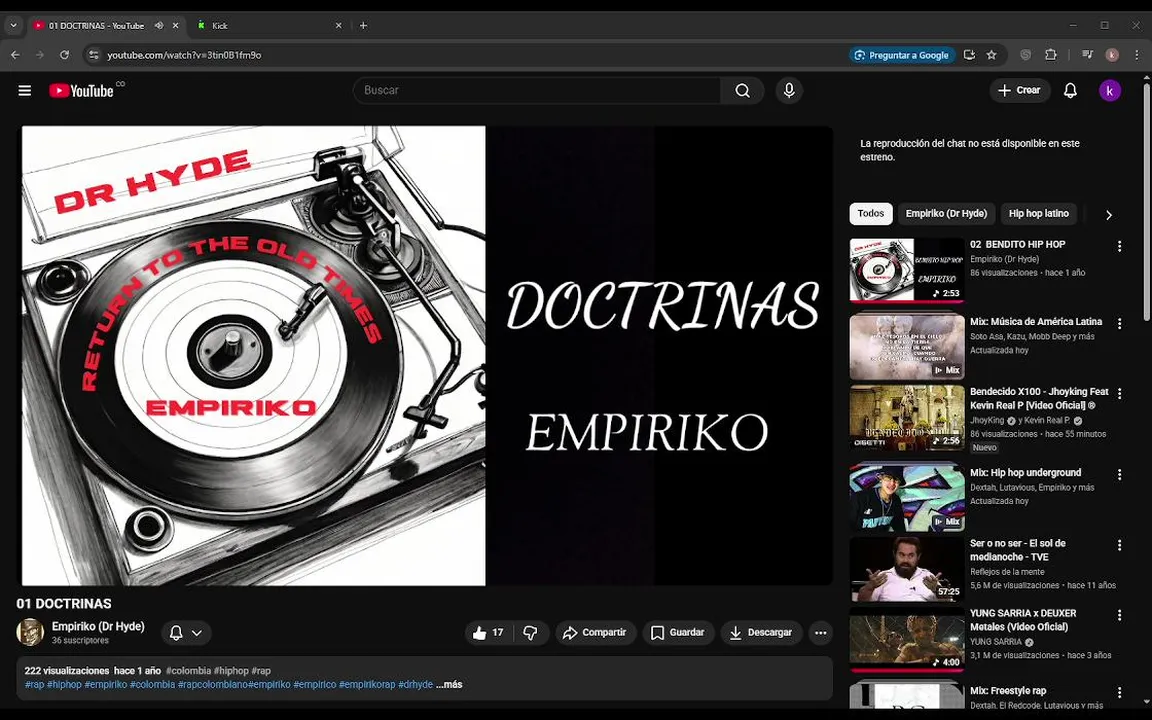Open more actions menu beside Descargar
1152x720 pixels.
click(x=821, y=633)
